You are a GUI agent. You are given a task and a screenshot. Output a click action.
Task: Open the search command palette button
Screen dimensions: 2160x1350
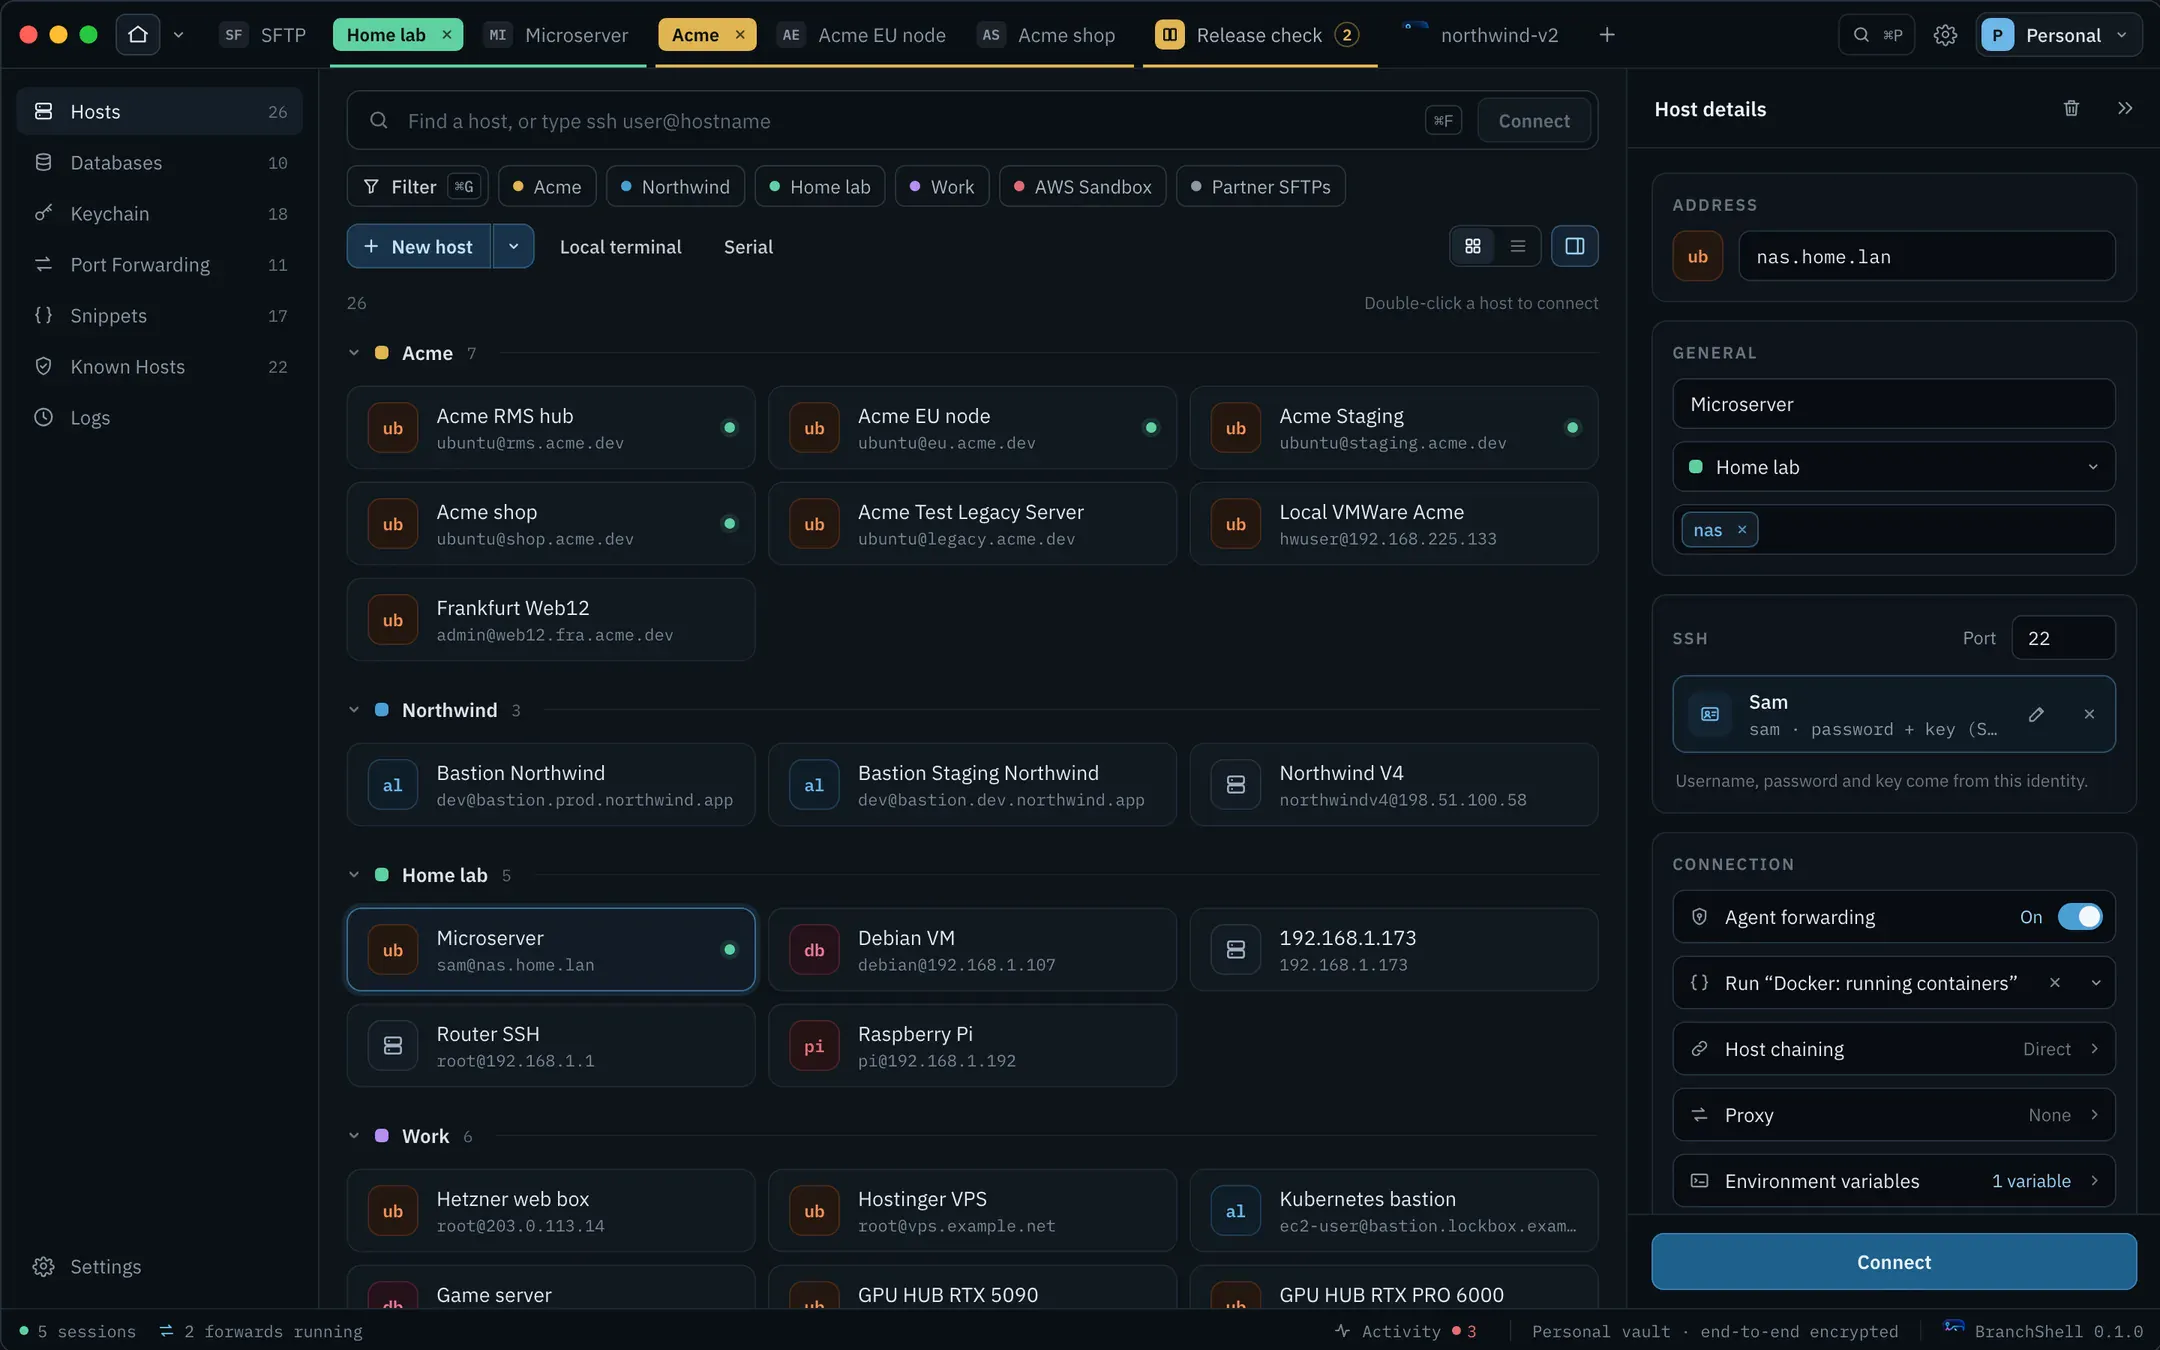pos(1877,35)
